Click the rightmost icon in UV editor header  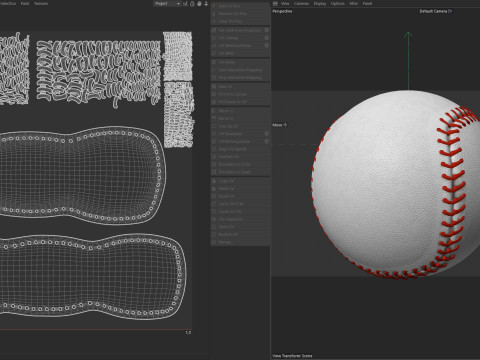point(206,4)
